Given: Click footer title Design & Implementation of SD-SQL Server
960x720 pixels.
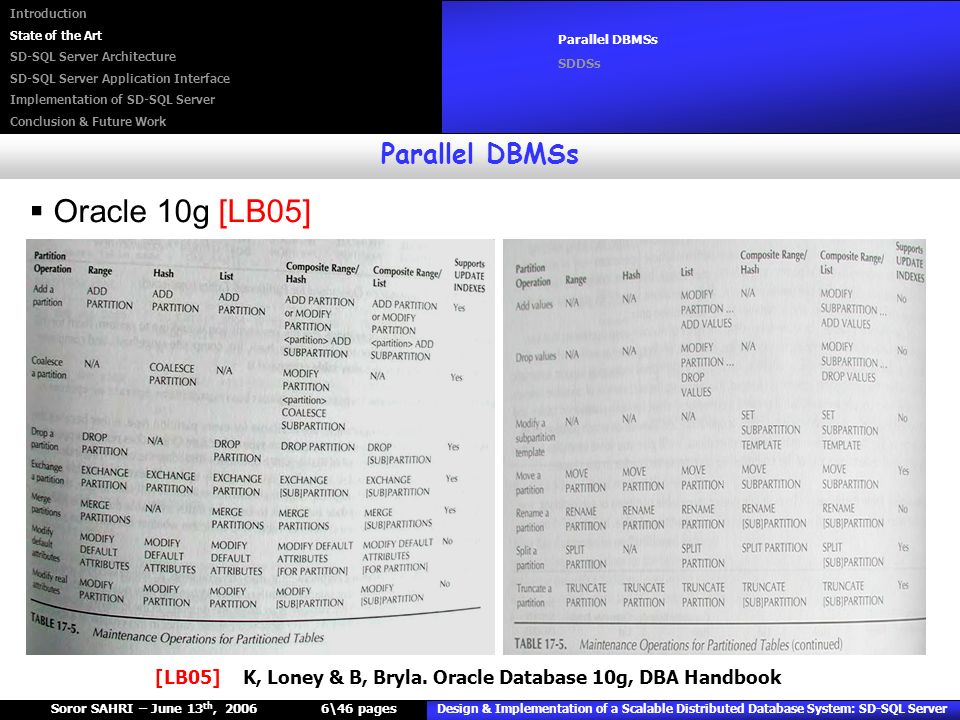Looking at the screenshot, I should coord(692,709).
